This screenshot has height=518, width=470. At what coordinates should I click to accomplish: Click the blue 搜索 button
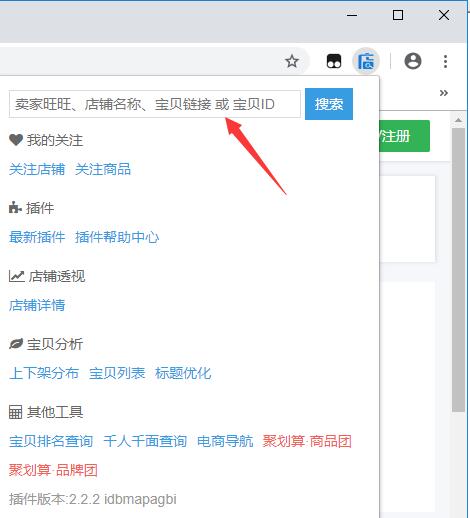coord(329,104)
